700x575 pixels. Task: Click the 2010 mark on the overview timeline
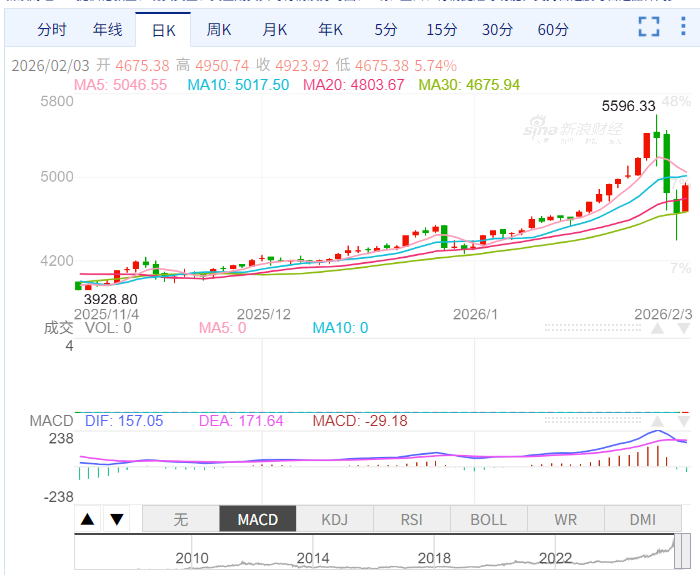192,558
